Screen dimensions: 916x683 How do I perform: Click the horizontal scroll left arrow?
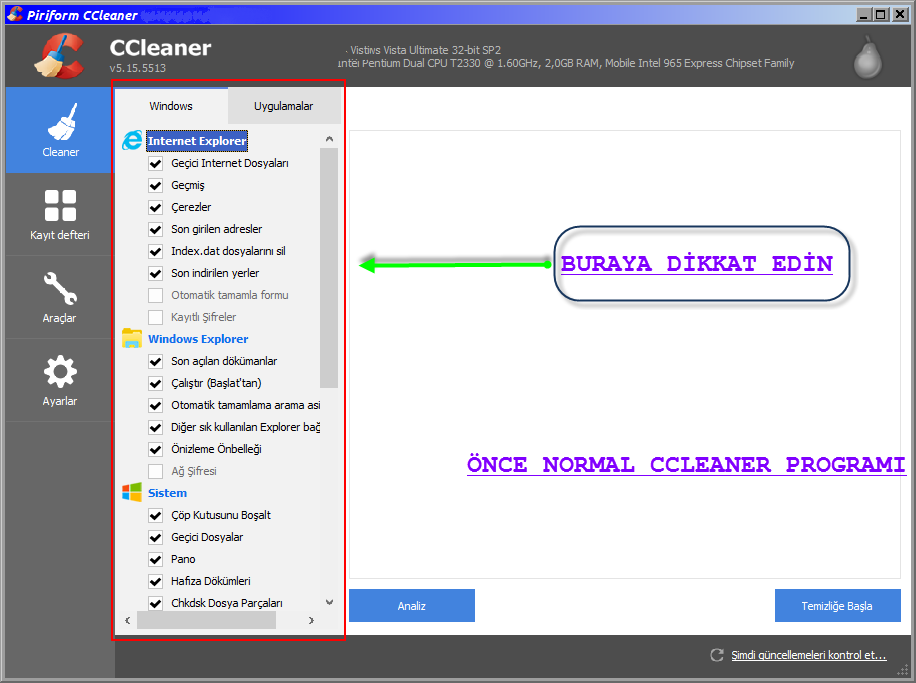[127, 620]
